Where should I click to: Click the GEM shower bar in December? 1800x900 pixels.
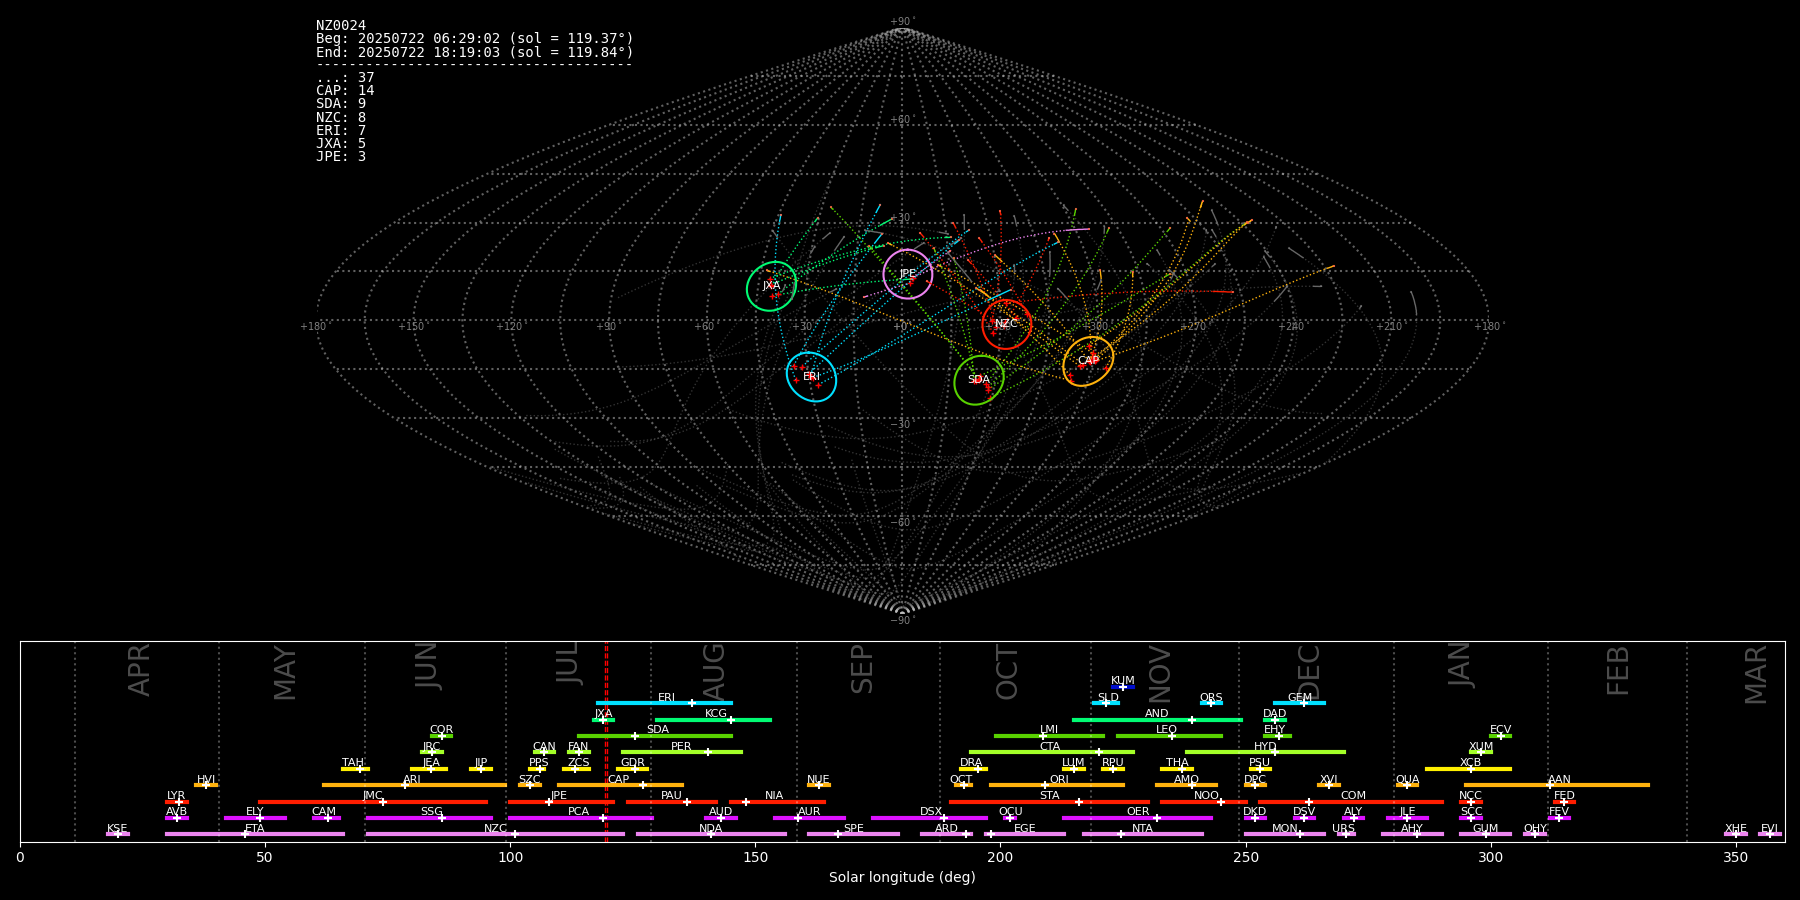point(1299,703)
